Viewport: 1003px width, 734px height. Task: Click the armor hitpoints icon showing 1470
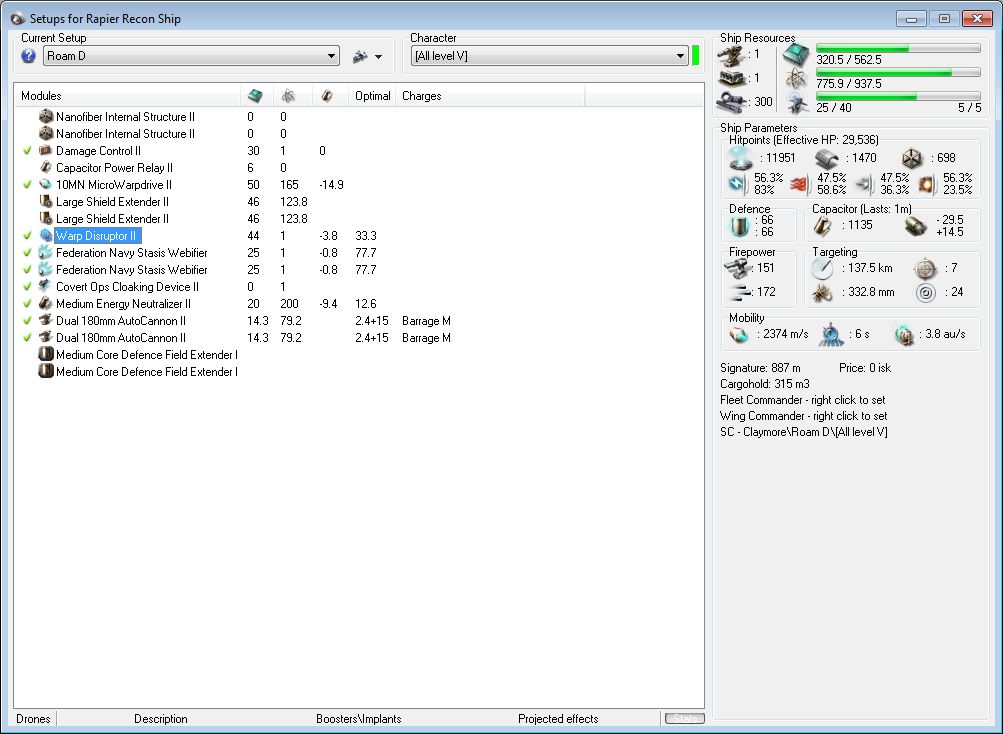(x=826, y=158)
